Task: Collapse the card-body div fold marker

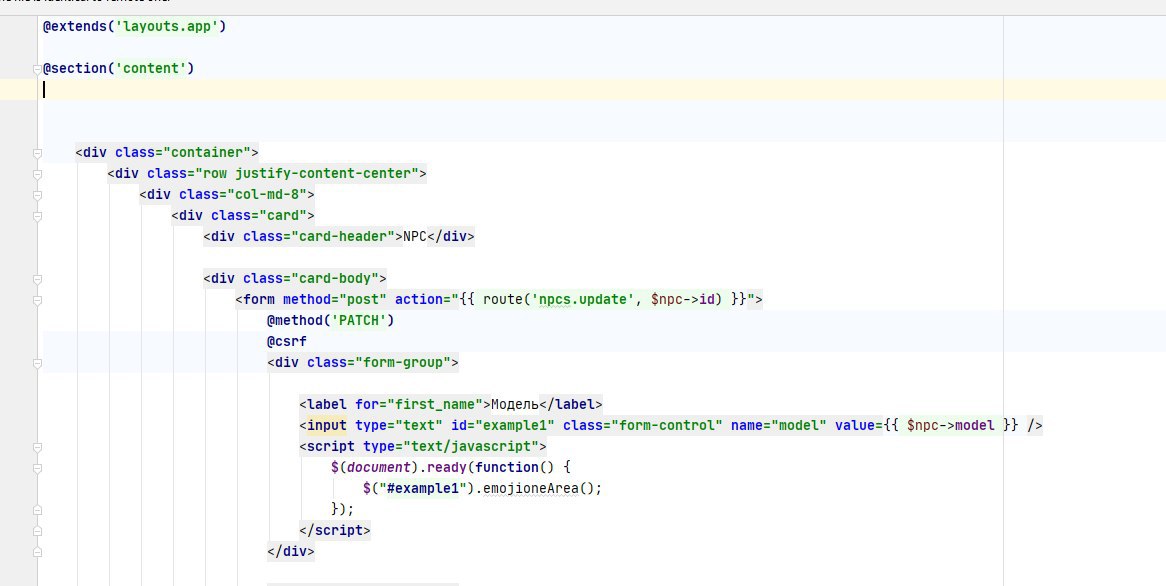Action: pos(37,279)
